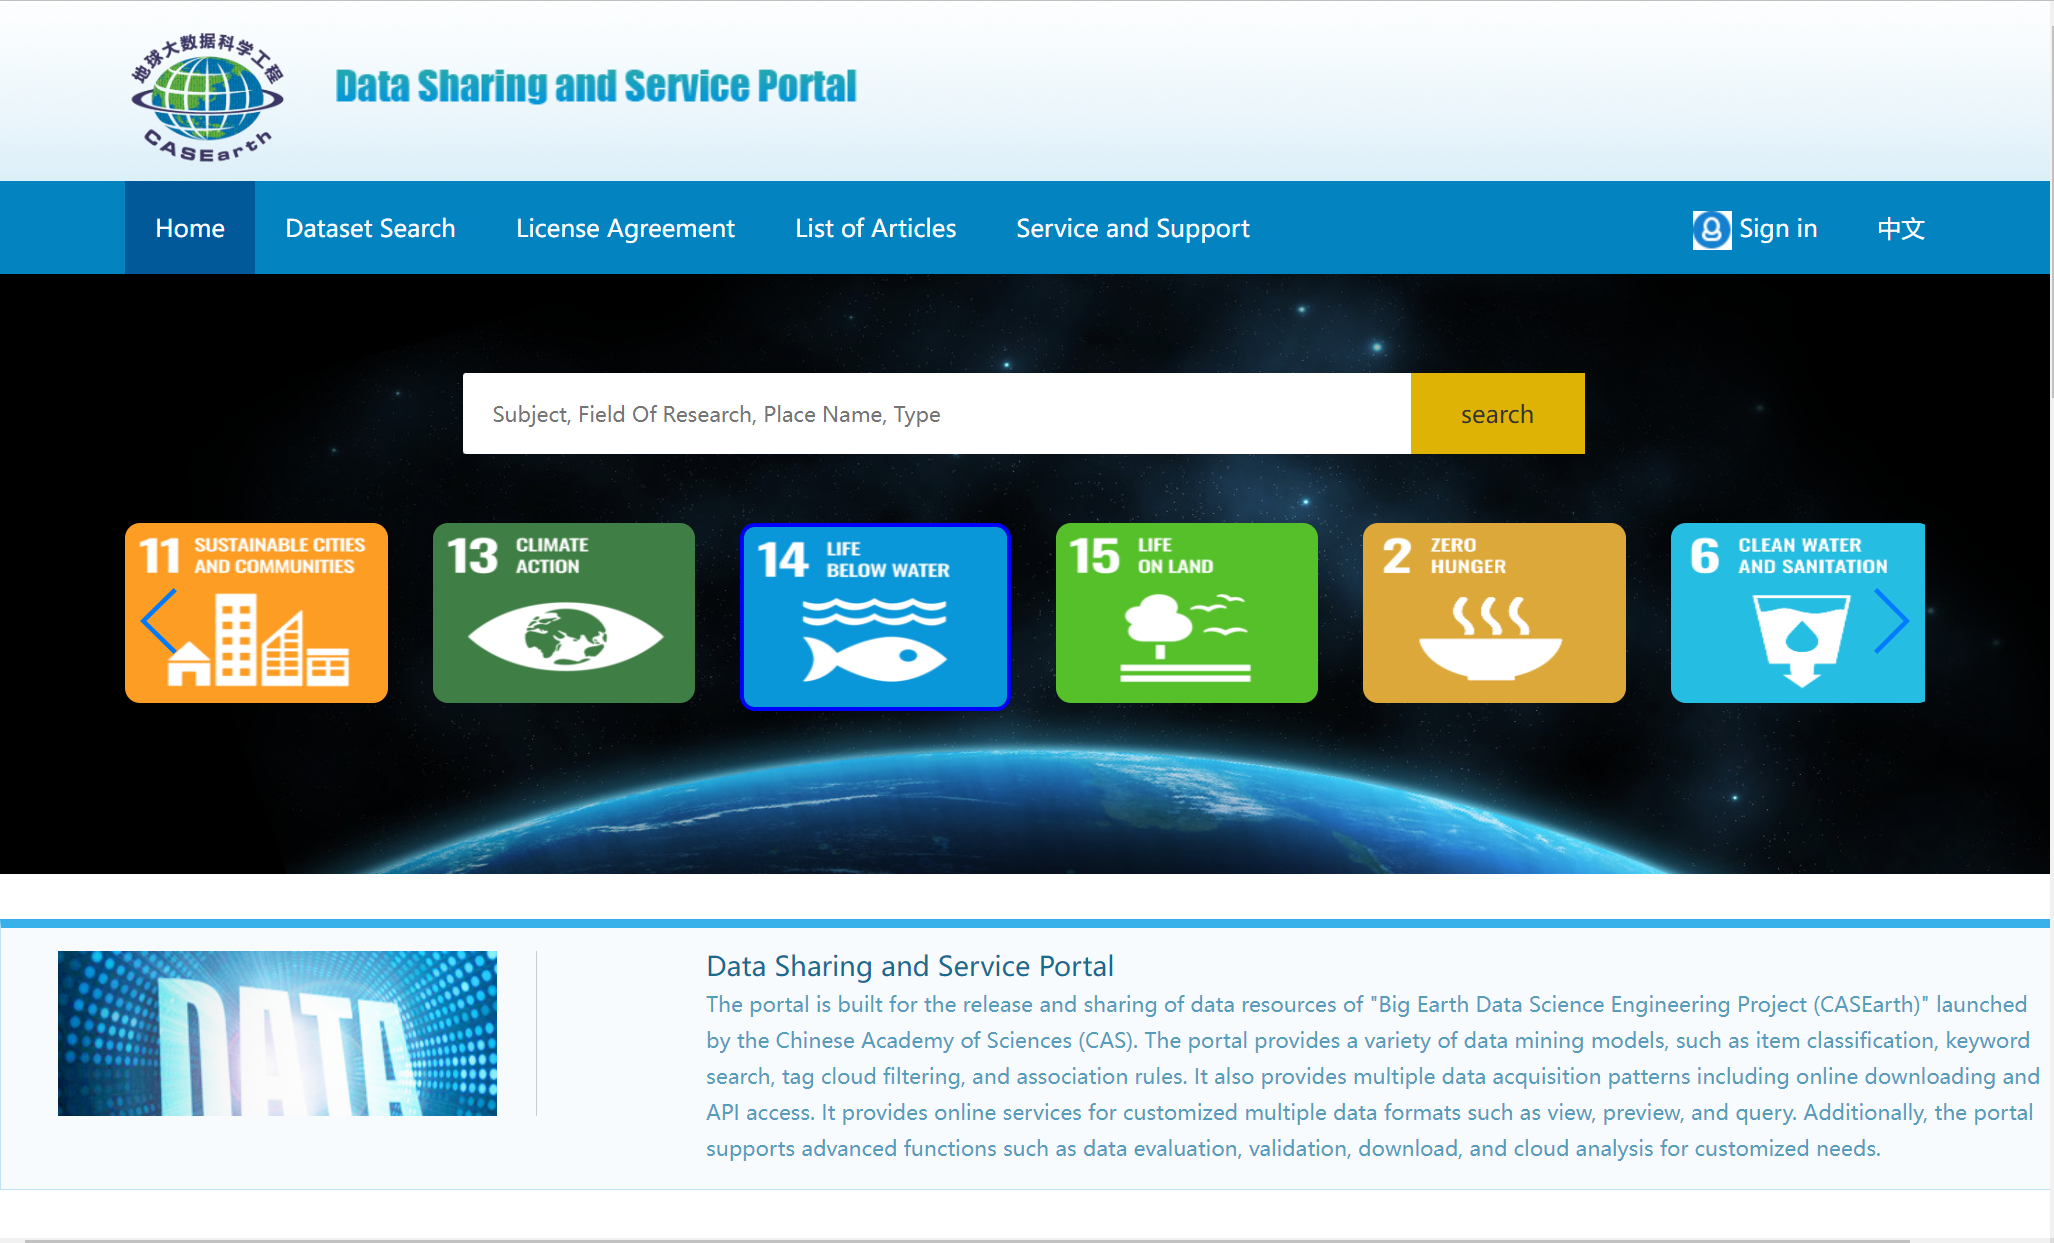2054x1243 pixels.
Task: Select SDG 11 Sustainable Cities tile
Action: pos(256,612)
